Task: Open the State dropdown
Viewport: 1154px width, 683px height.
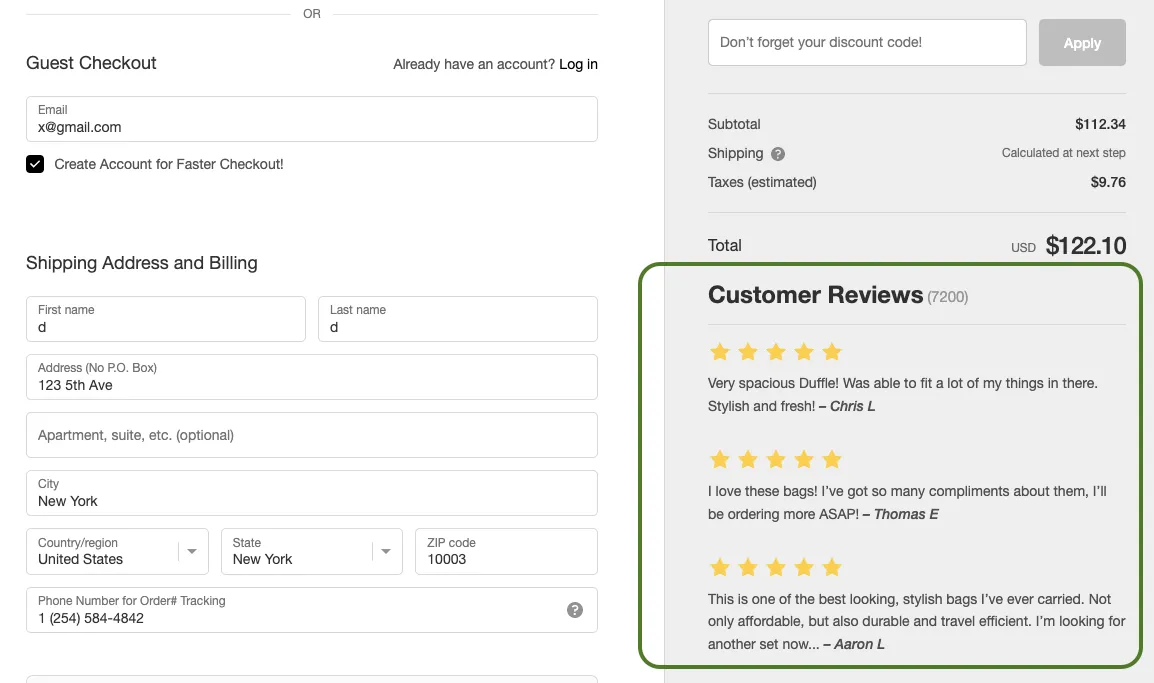Action: [311, 551]
